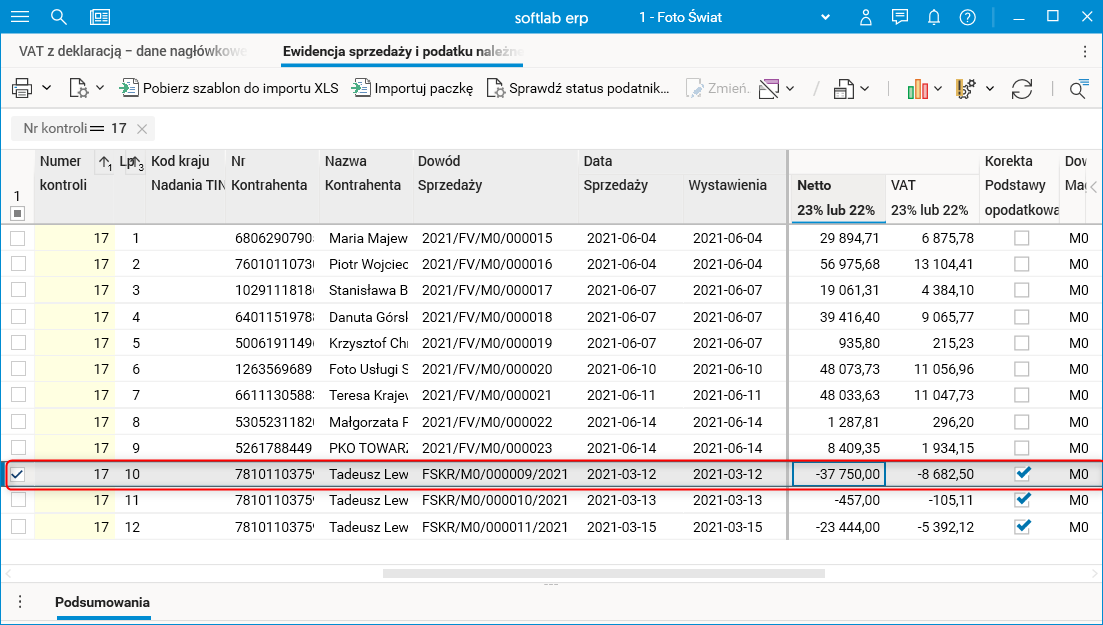
Task: Toggle Korekta Podstawy checkbox for row 12
Action: pos(1021,526)
